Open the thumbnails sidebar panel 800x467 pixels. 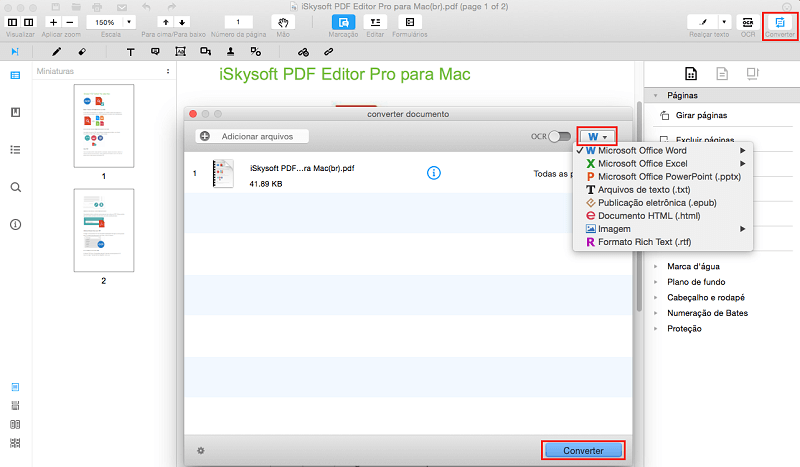tap(15, 75)
